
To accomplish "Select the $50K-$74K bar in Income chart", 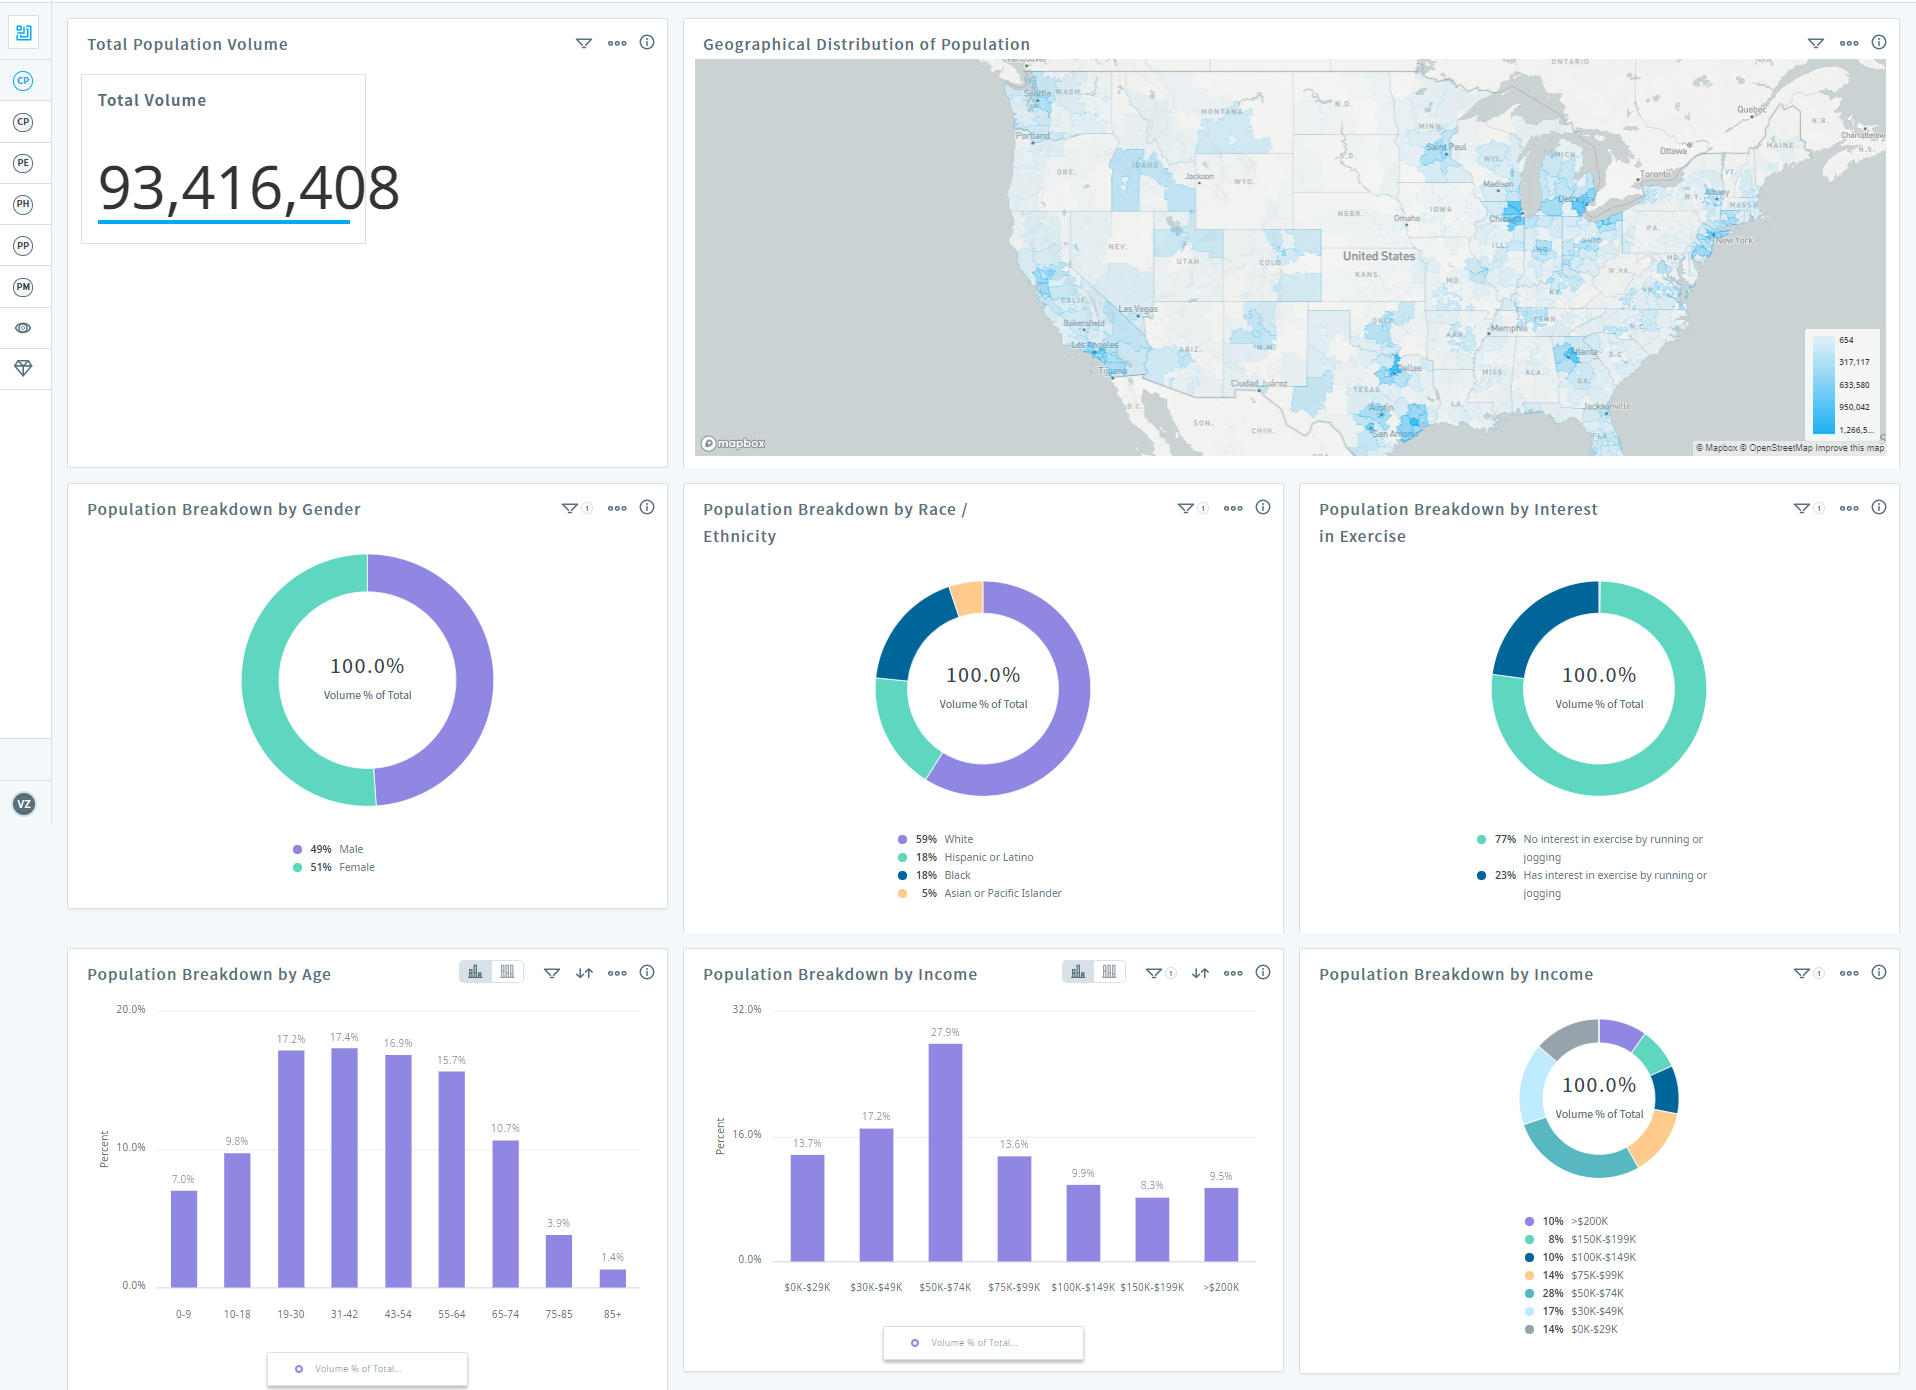I will coord(945,1152).
